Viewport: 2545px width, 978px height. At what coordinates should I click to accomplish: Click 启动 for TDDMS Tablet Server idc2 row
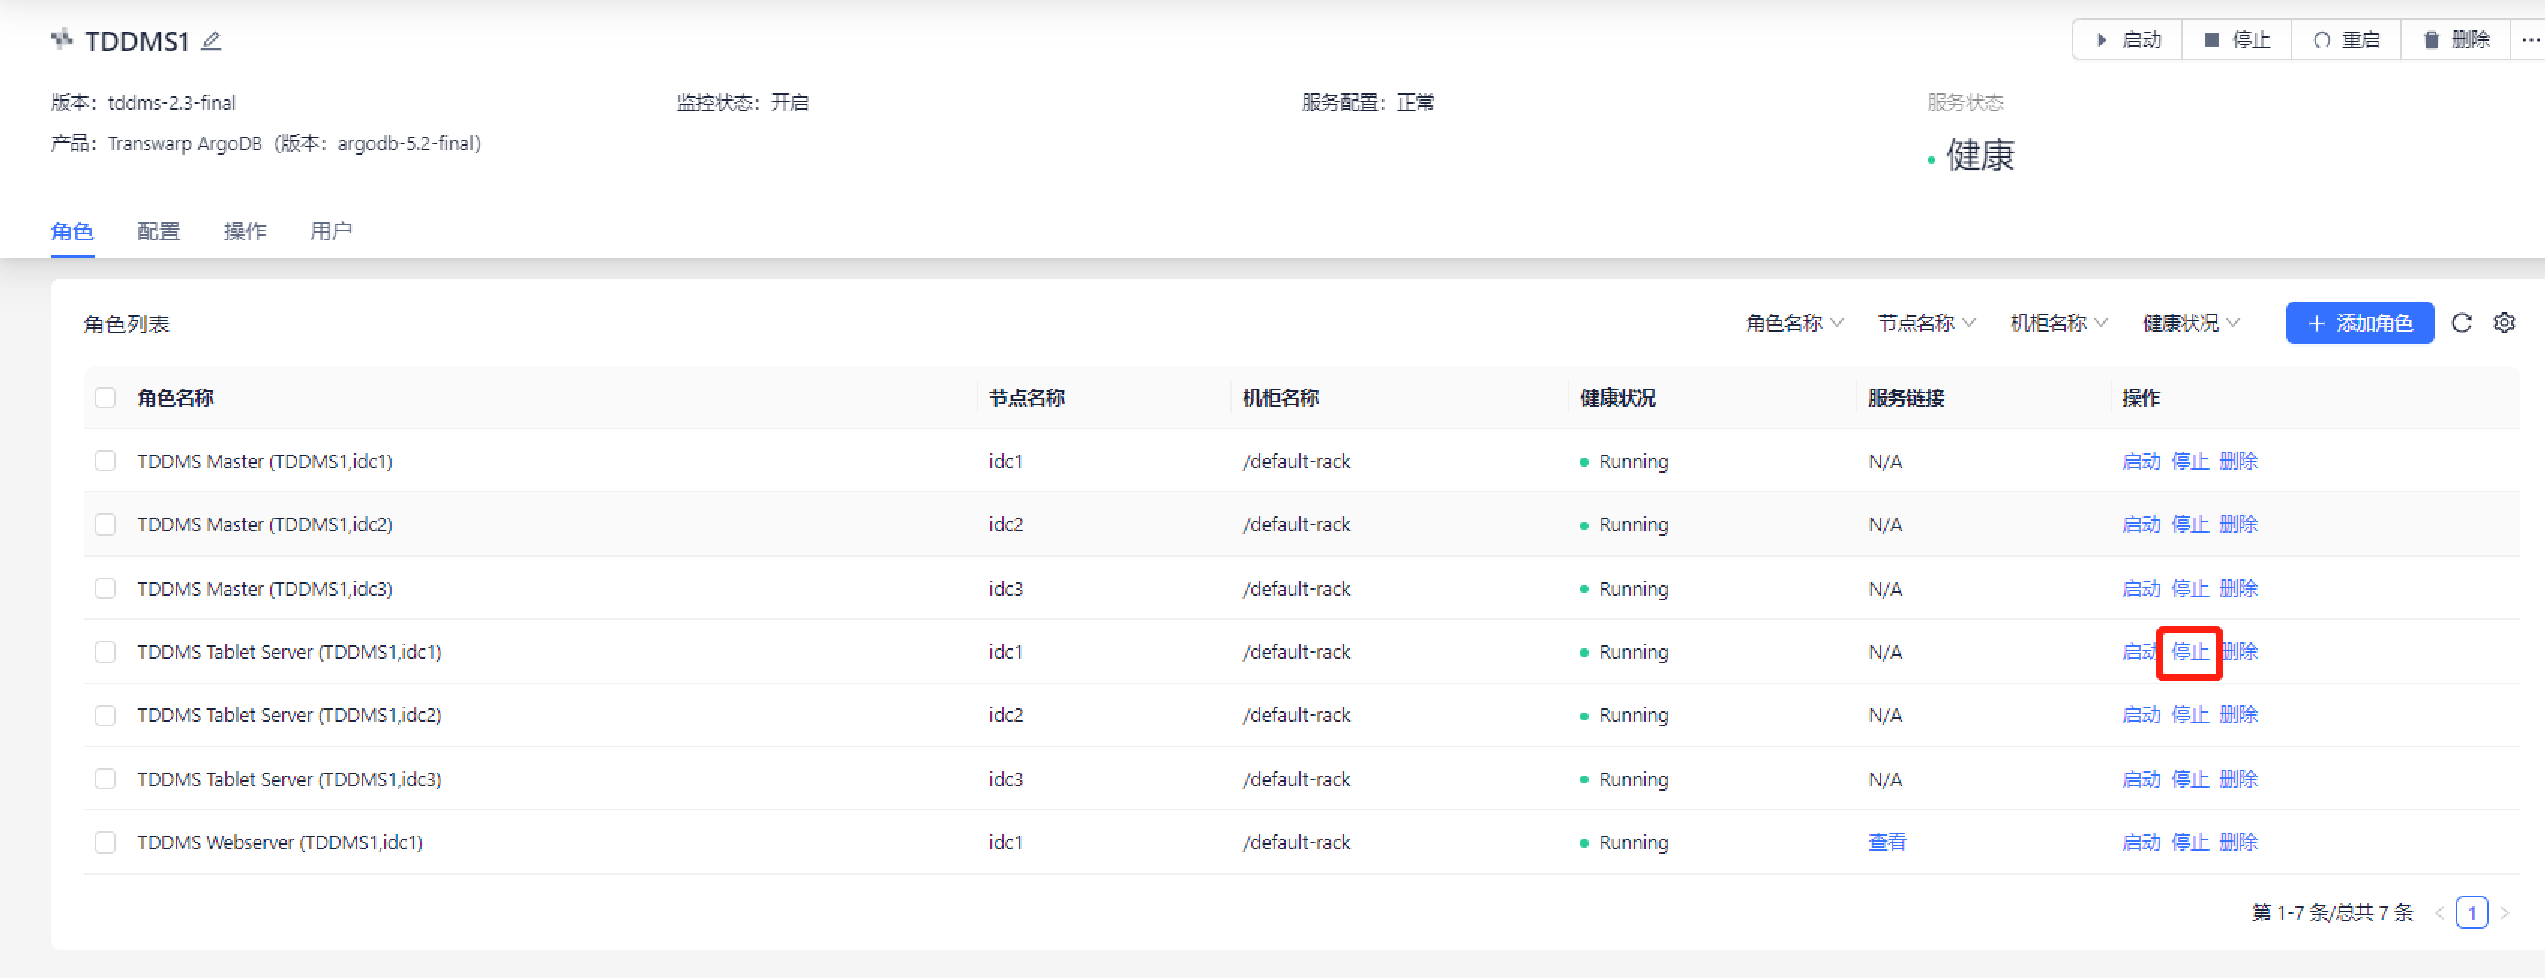[2141, 715]
